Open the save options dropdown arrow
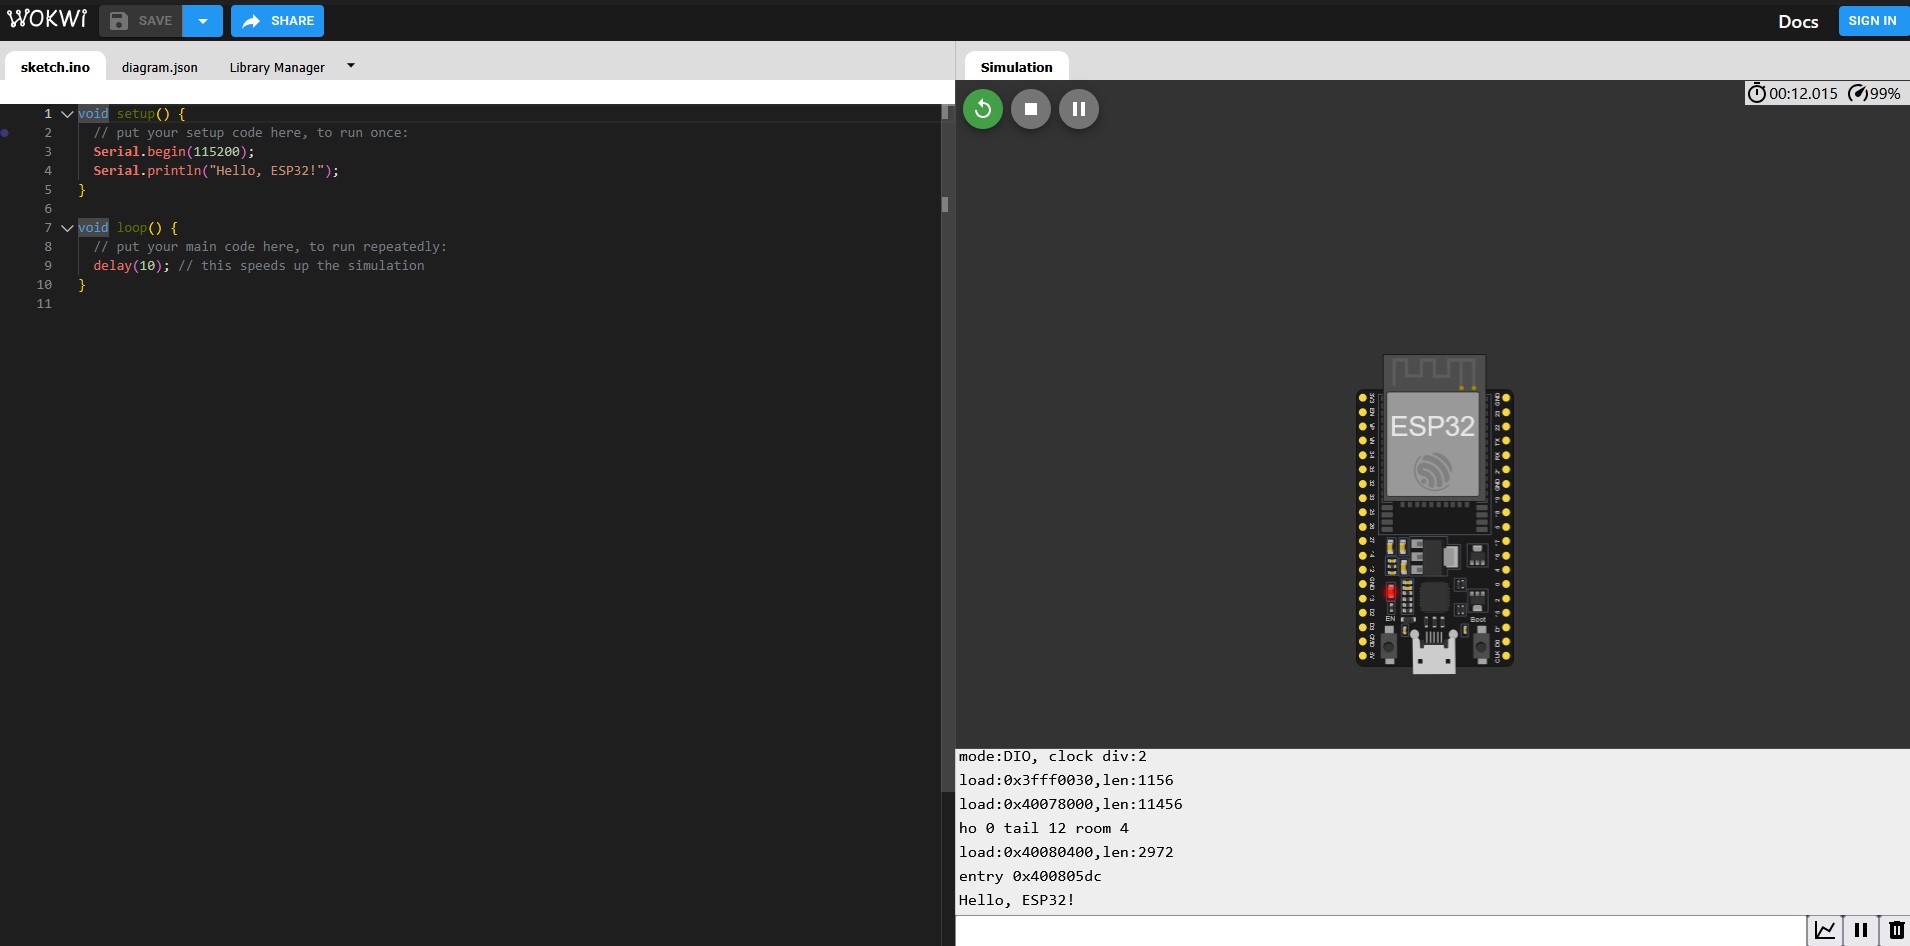Image resolution: width=1910 pixels, height=946 pixels. [203, 21]
